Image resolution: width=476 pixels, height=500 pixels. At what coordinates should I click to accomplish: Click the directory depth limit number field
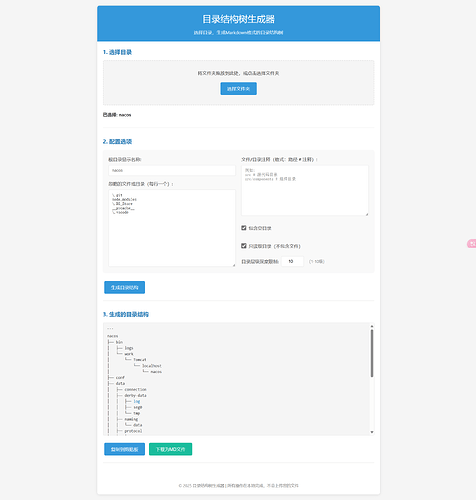[x=292, y=261]
